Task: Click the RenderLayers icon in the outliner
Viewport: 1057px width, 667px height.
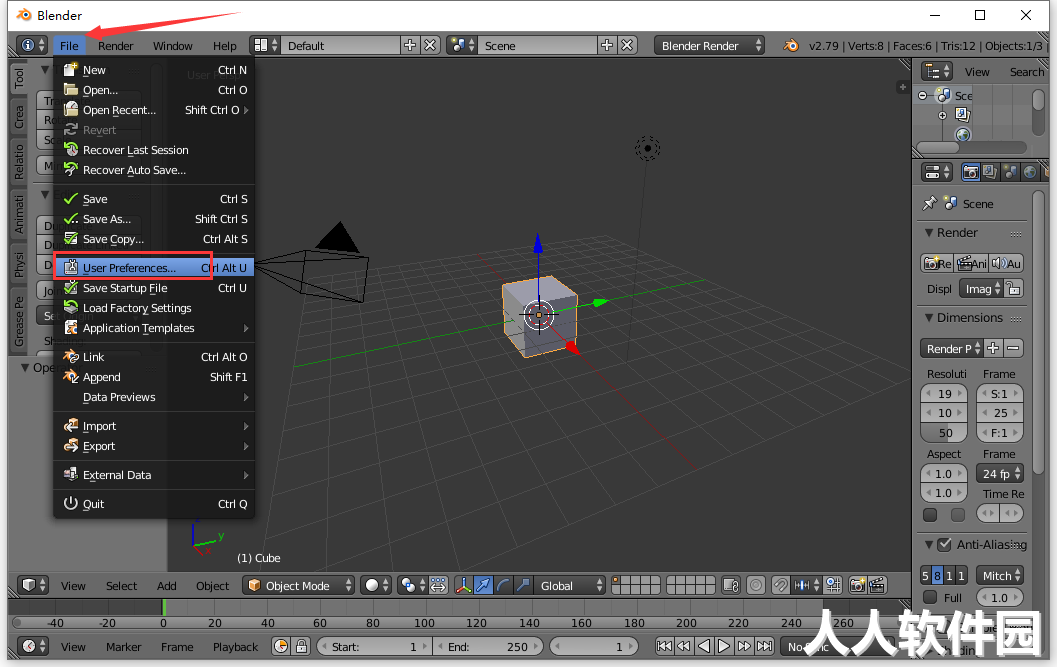Action: (963, 115)
